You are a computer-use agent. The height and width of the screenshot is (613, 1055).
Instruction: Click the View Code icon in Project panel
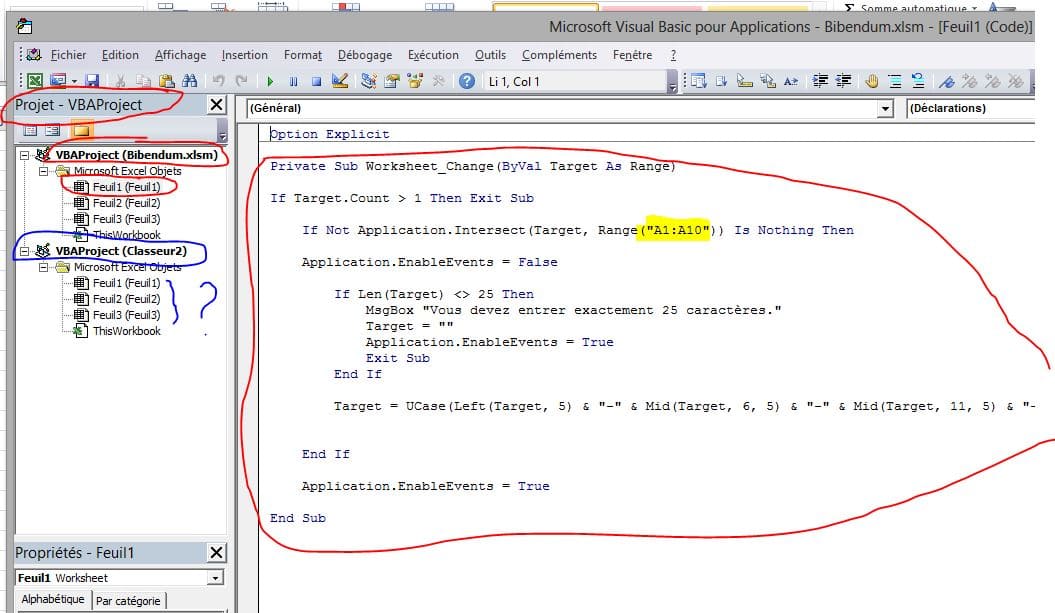30,131
